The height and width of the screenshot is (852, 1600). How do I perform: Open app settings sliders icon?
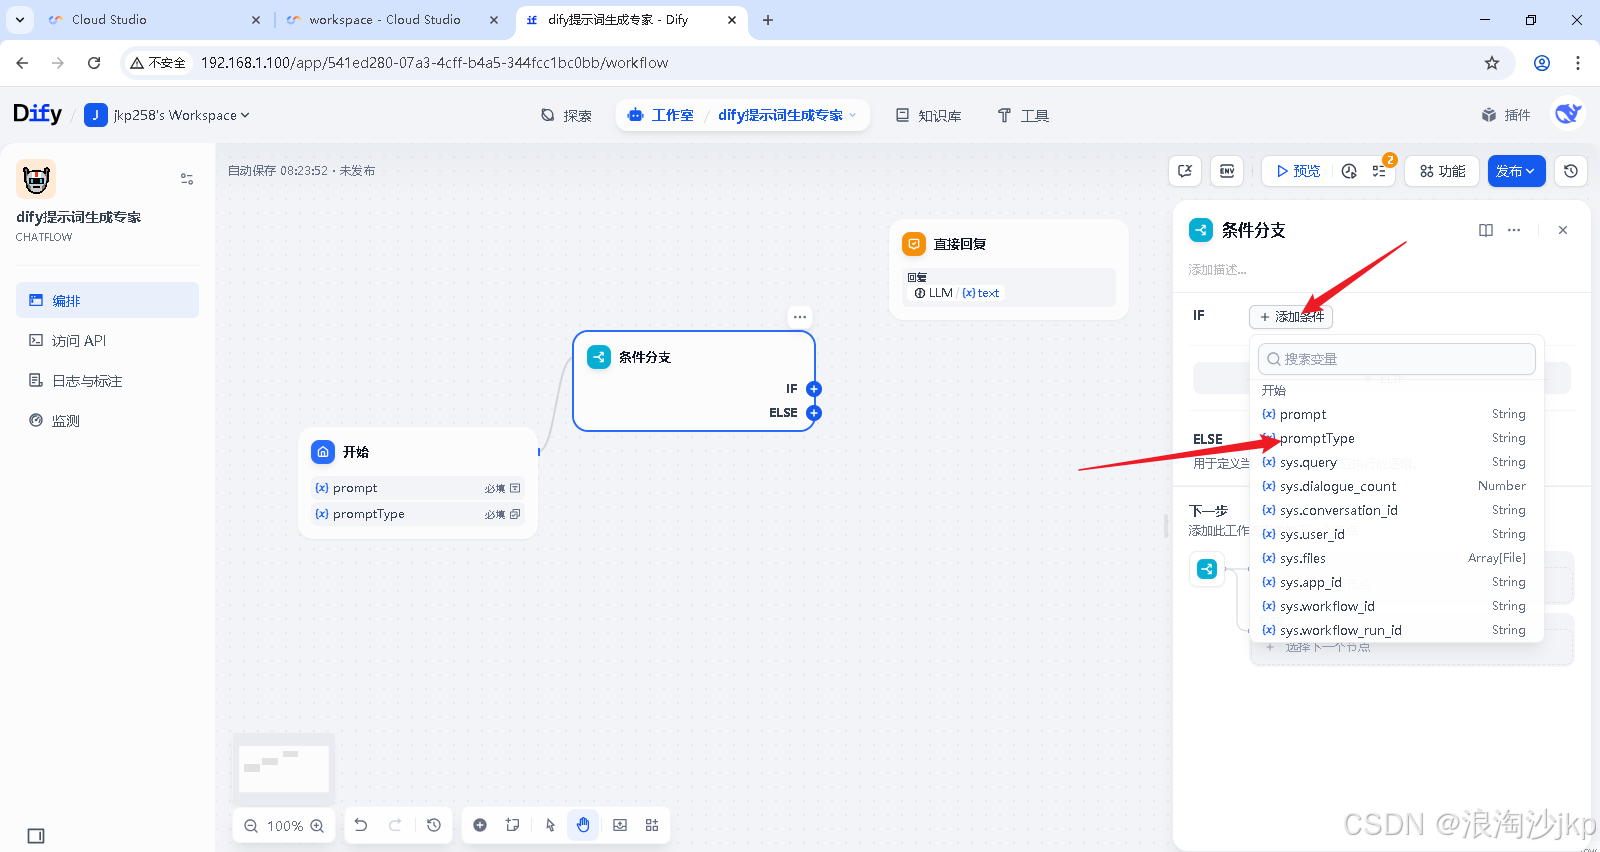[x=187, y=179]
